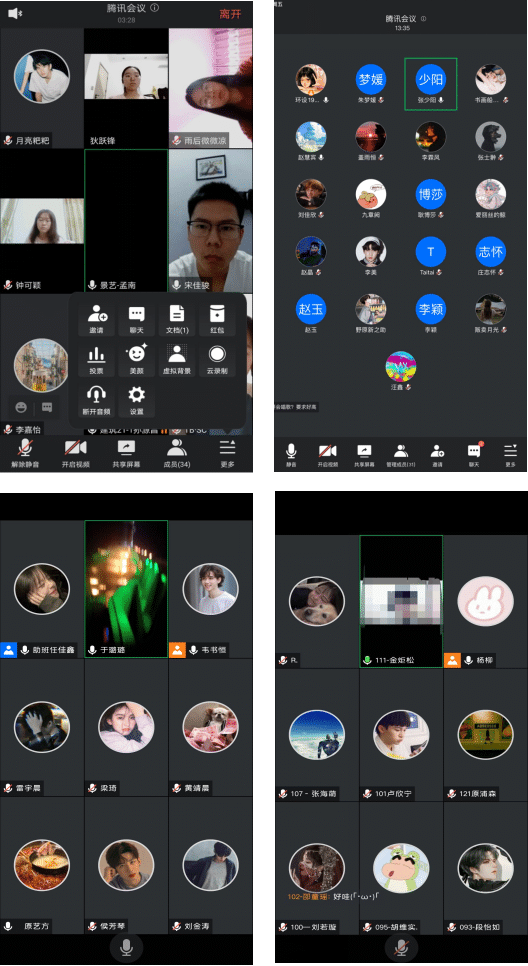Expand meeting info icon left of 离开
Viewport: 528px width, 966px height.
(x=155, y=8)
